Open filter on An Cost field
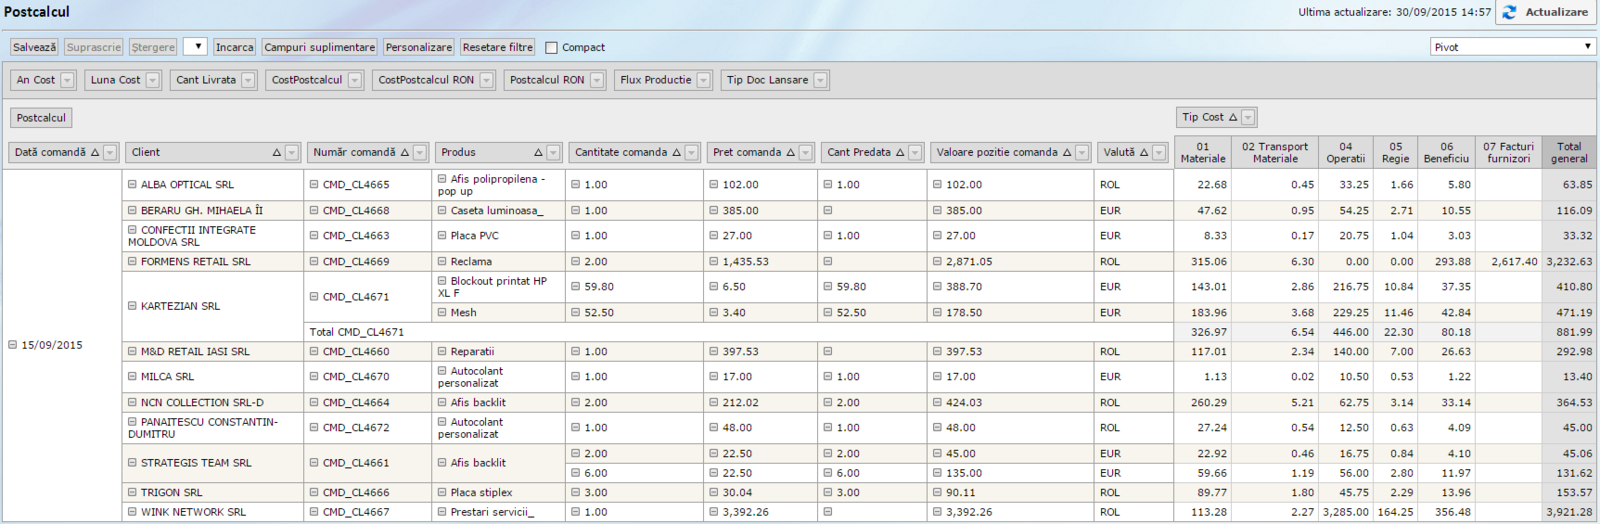The image size is (1600, 524). click(x=67, y=80)
